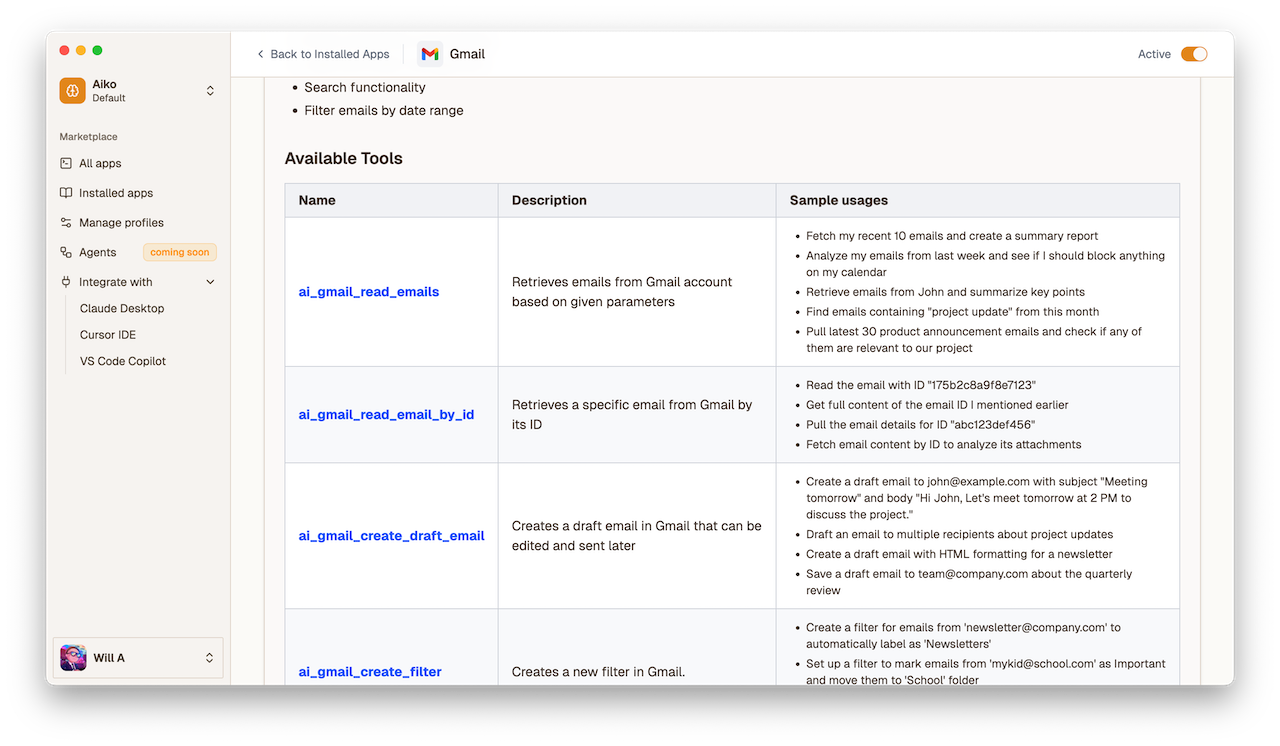1280x746 pixels.
Task: Click "Creates a new filter in Gmail." description
Action: click(598, 672)
